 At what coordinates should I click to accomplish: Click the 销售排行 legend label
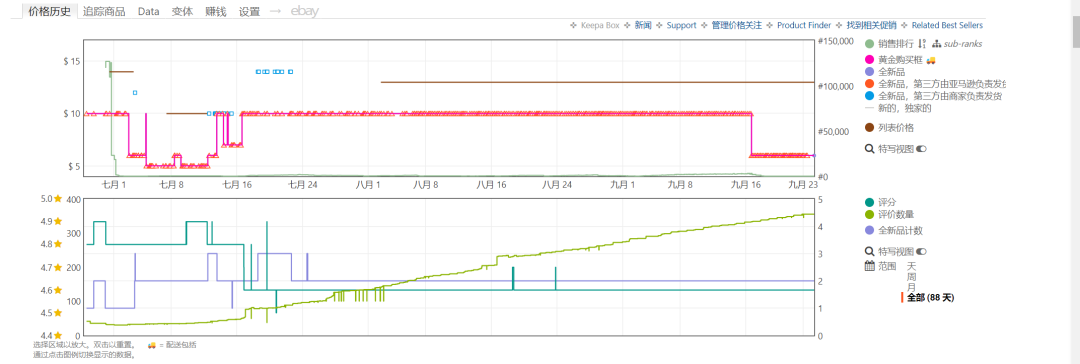[x=896, y=44]
